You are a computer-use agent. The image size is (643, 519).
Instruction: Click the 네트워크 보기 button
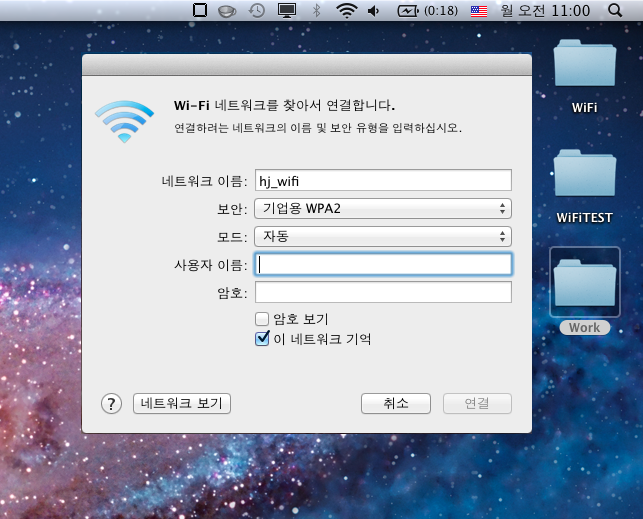(x=182, y=403)
